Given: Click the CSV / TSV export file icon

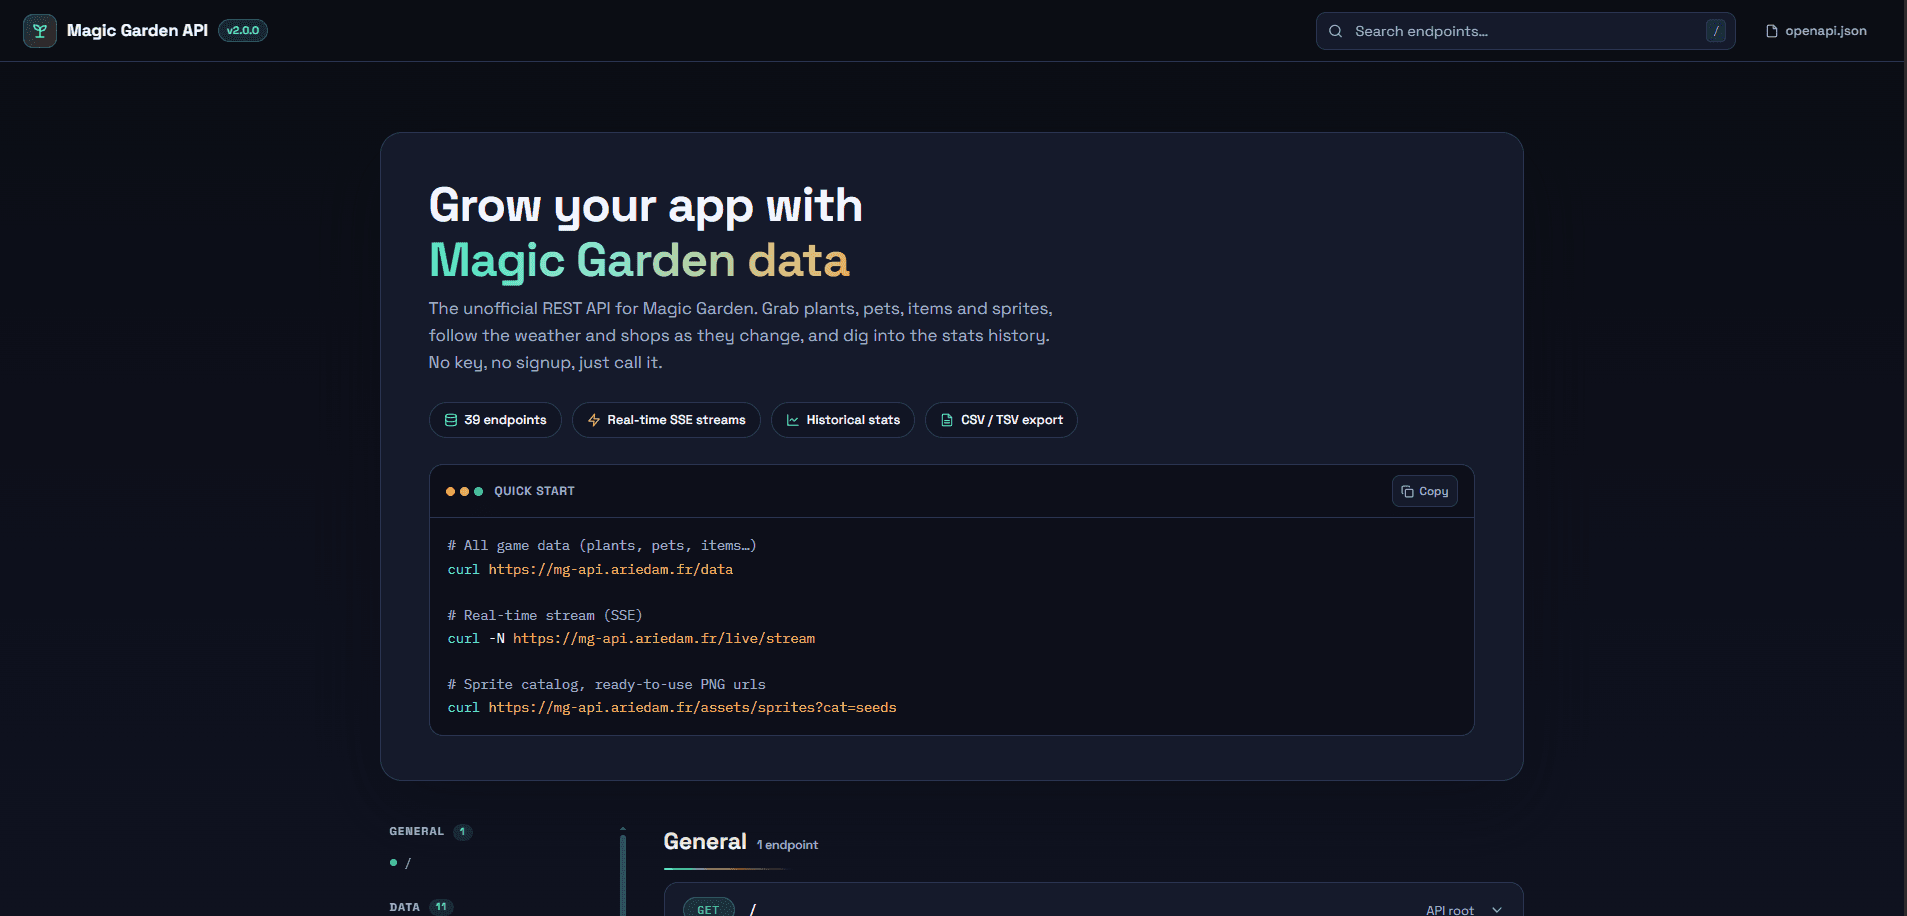Looking at the screenshot, I should click(947, 420).
